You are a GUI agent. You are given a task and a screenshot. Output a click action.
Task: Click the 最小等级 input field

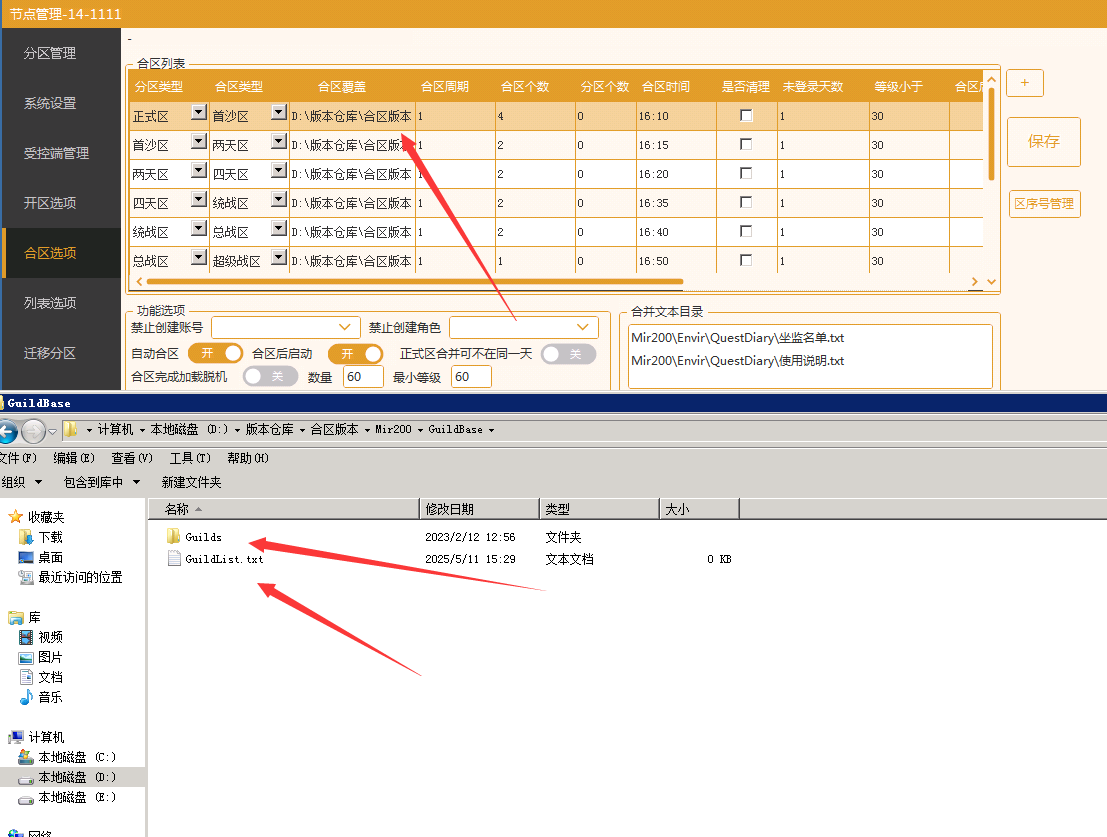pyautogui.click(x=471, y=377)
